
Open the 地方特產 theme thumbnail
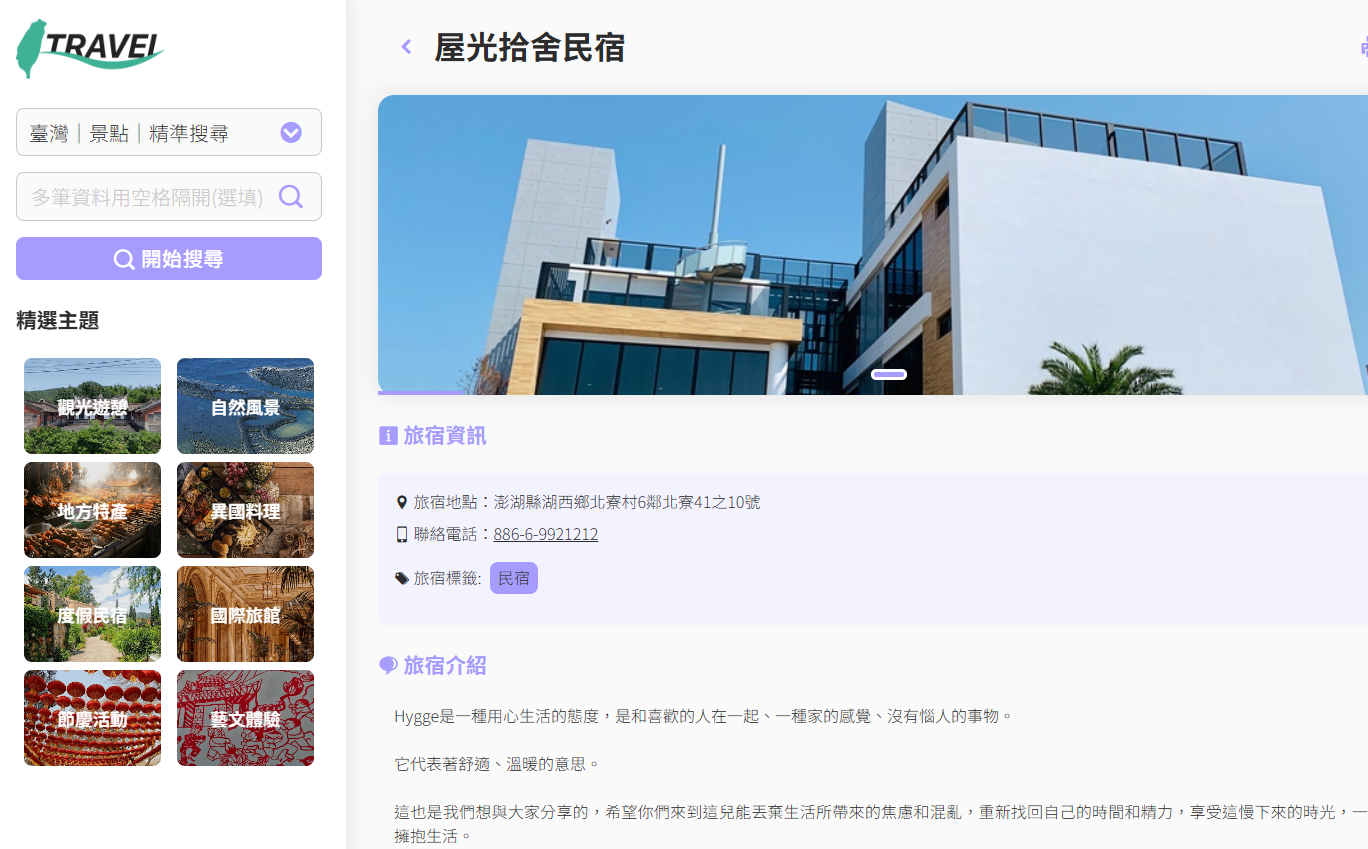(x=92, y=510)
